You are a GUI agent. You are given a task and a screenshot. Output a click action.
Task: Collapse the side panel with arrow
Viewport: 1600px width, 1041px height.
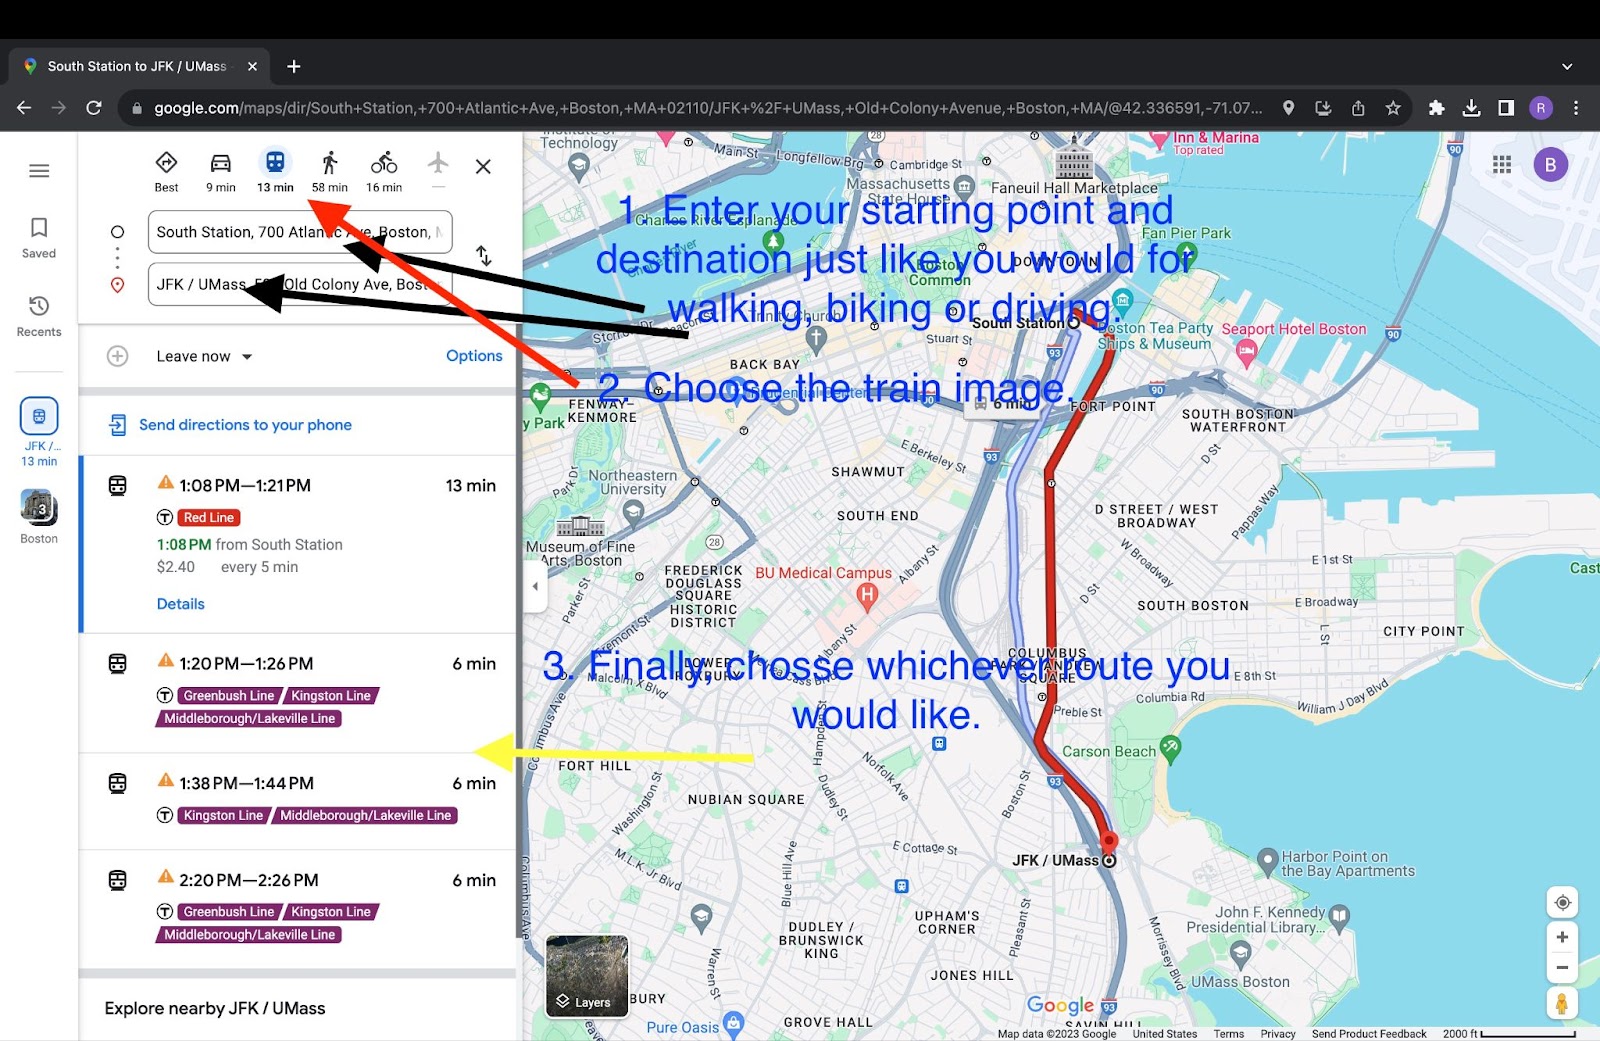(535, 587)
